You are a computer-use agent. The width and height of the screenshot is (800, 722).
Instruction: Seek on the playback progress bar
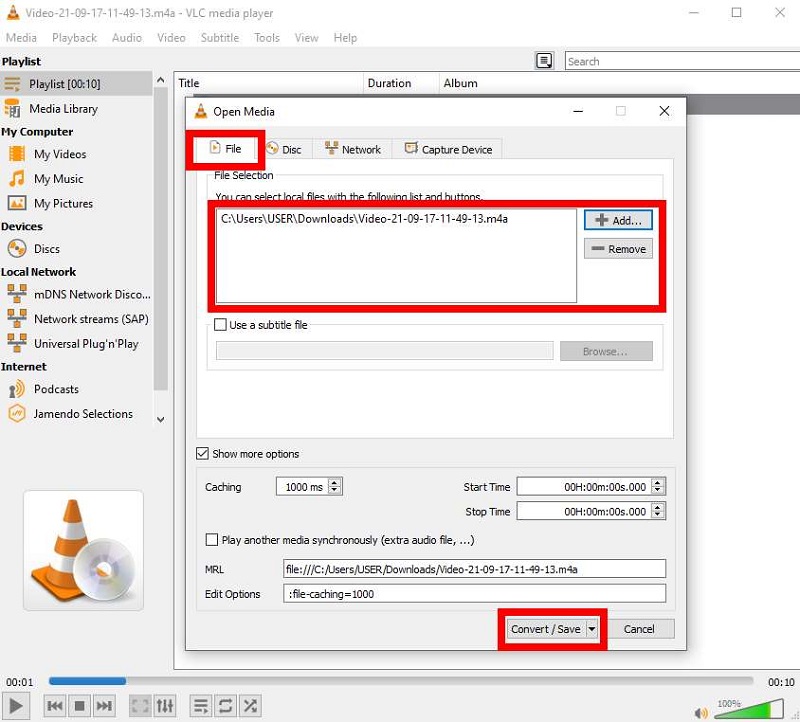[x=401, y=681]
